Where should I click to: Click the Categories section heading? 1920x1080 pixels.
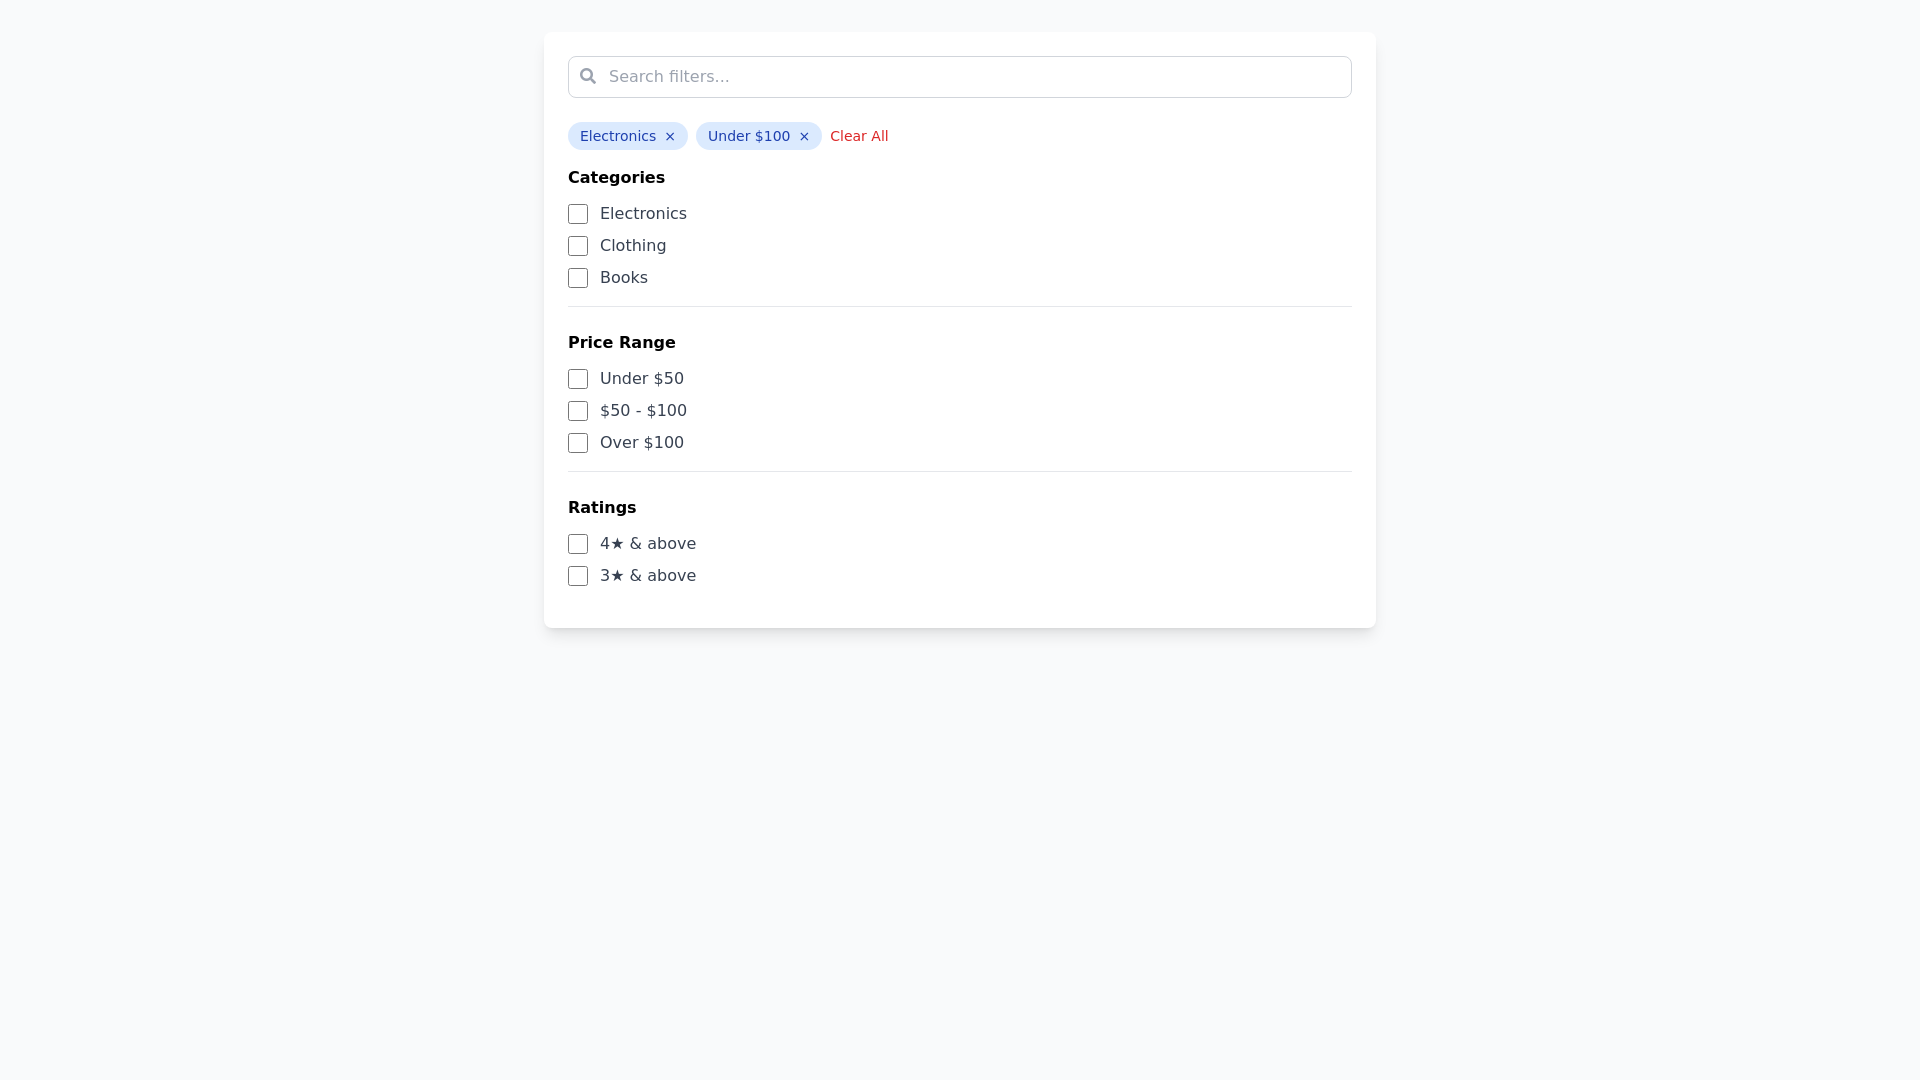[616, 177]
